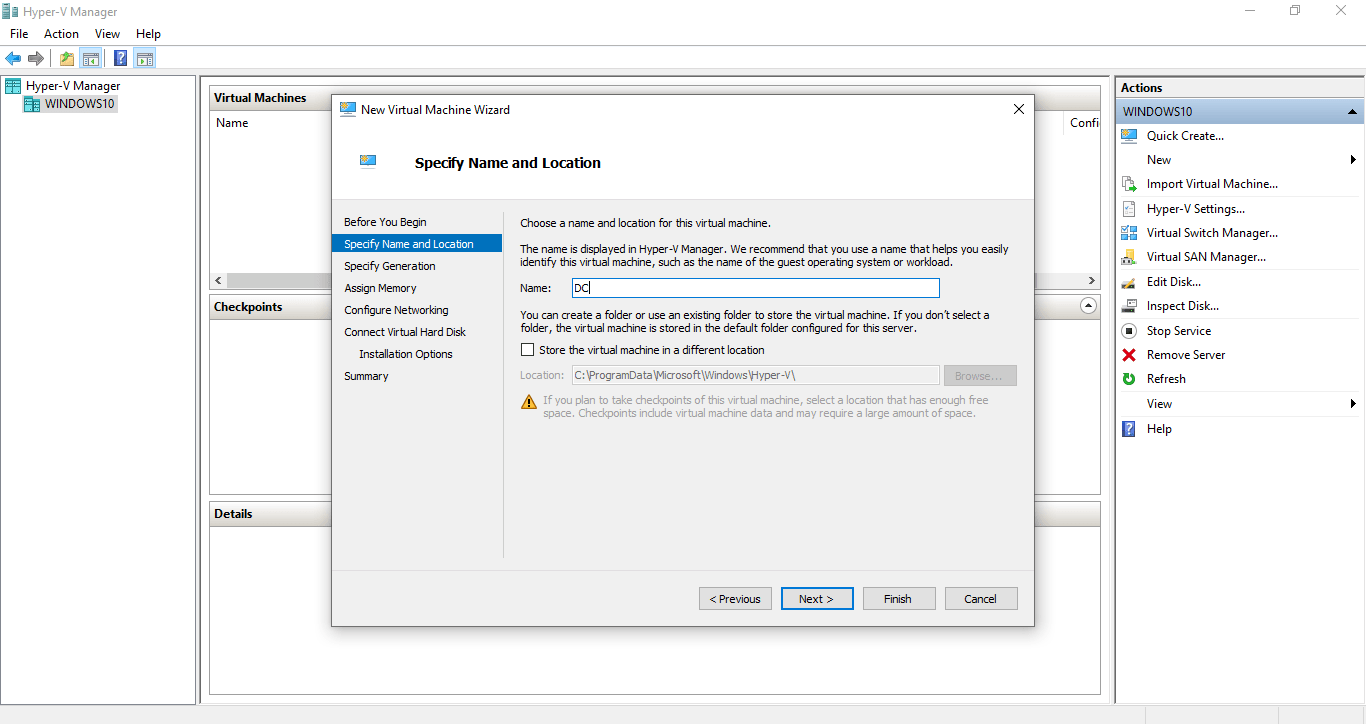
Task: Click the wizard header monitor icon
Action: coord(369,162)
